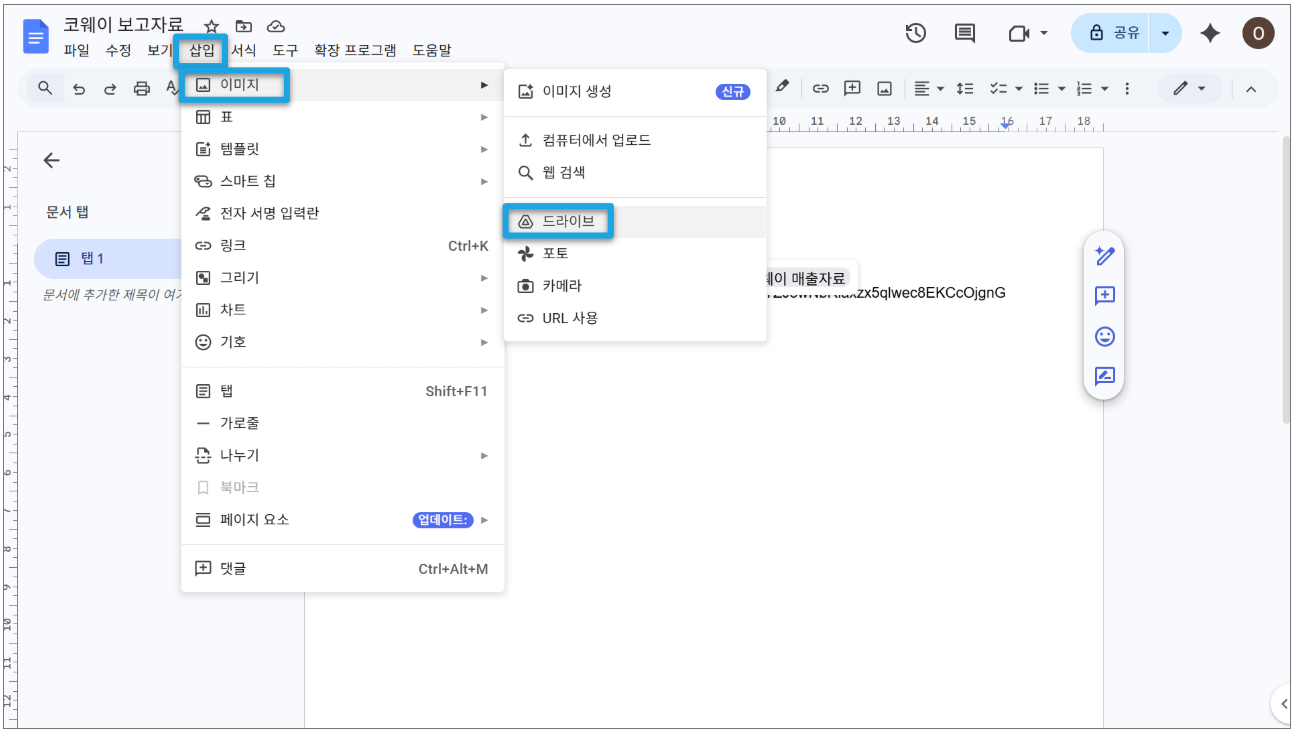Click the back arrow in sidebar

click(52, 160)
